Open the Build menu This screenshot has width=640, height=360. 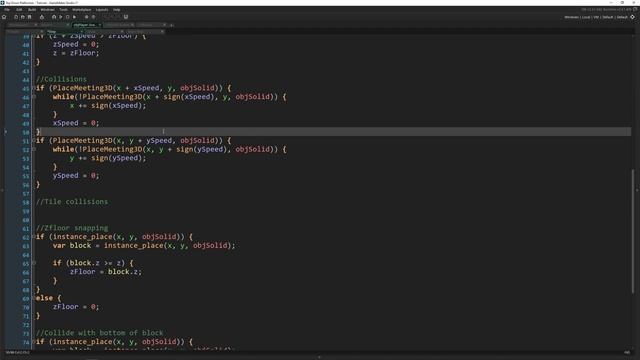(32, 9)
